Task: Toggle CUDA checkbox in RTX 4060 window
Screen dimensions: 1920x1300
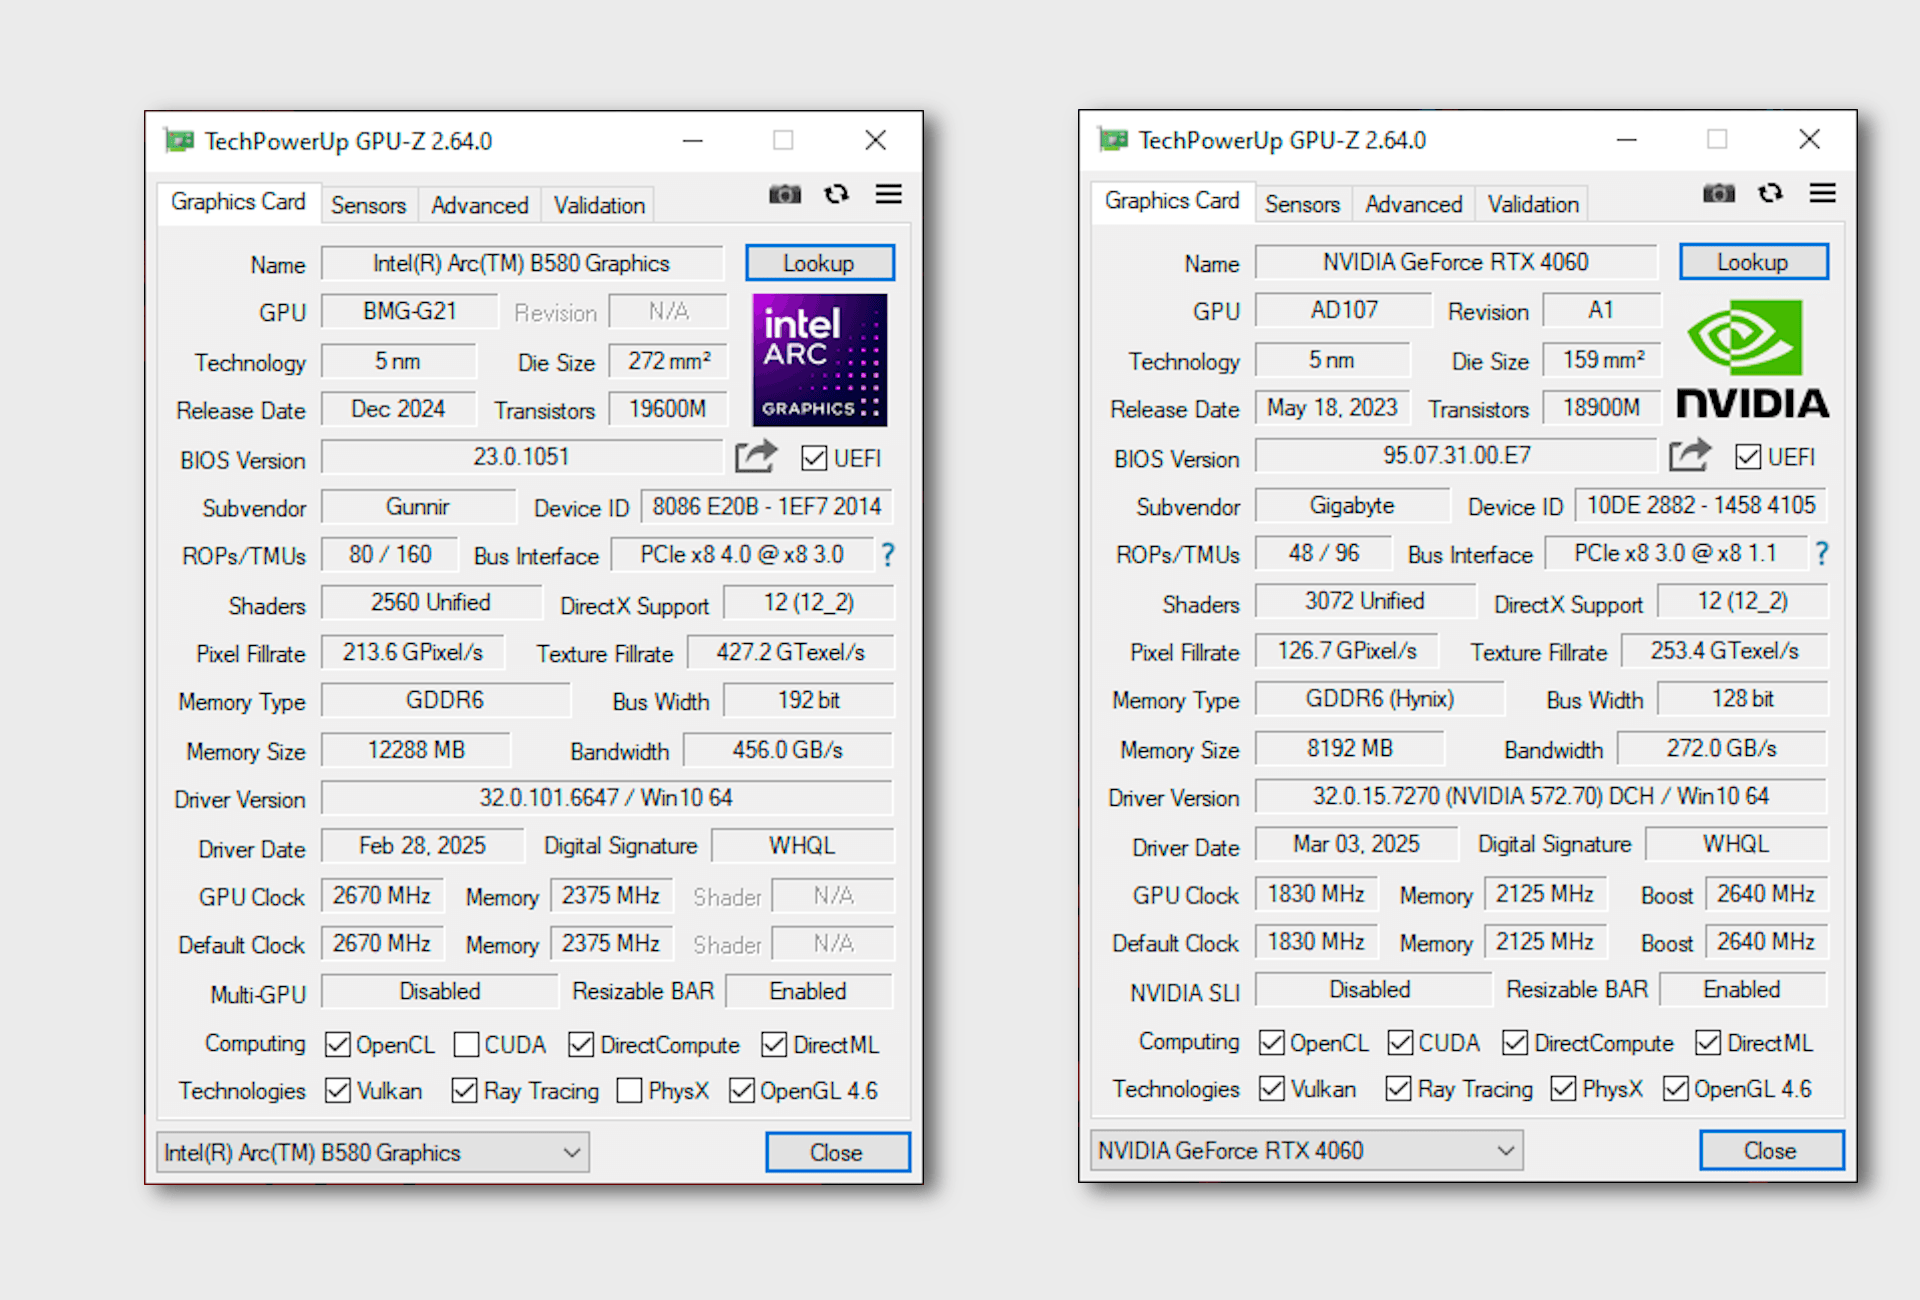Action: coord(1401,1043)
